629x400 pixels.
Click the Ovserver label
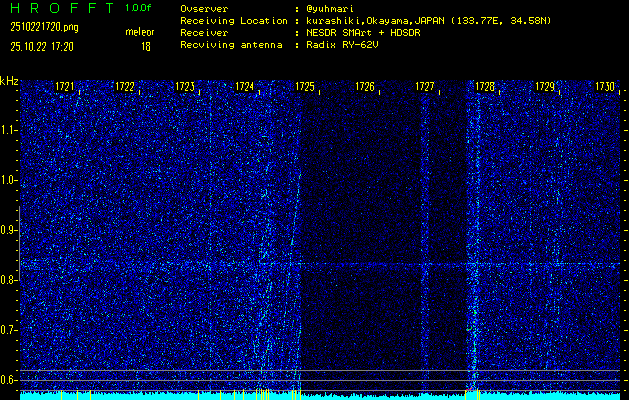[x=204, y=9]
